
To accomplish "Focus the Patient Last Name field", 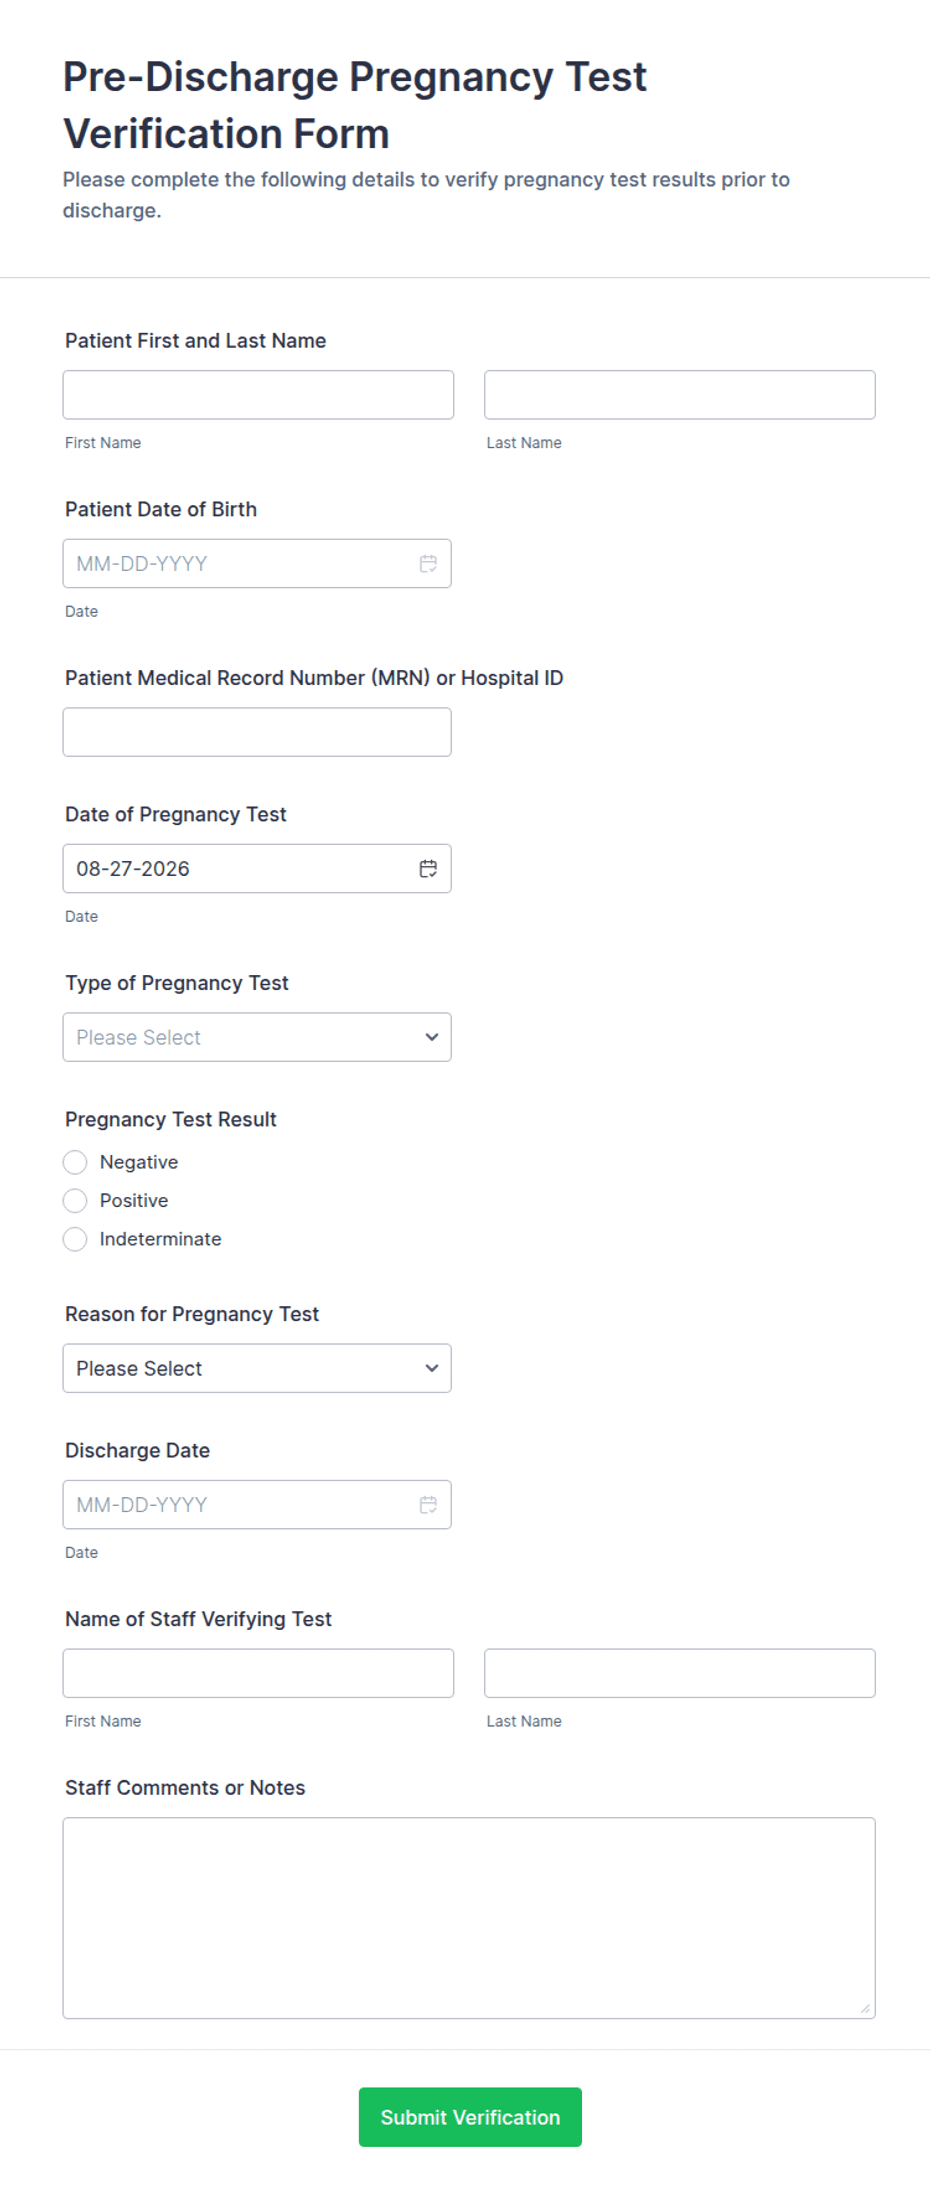I will [680, 395].
